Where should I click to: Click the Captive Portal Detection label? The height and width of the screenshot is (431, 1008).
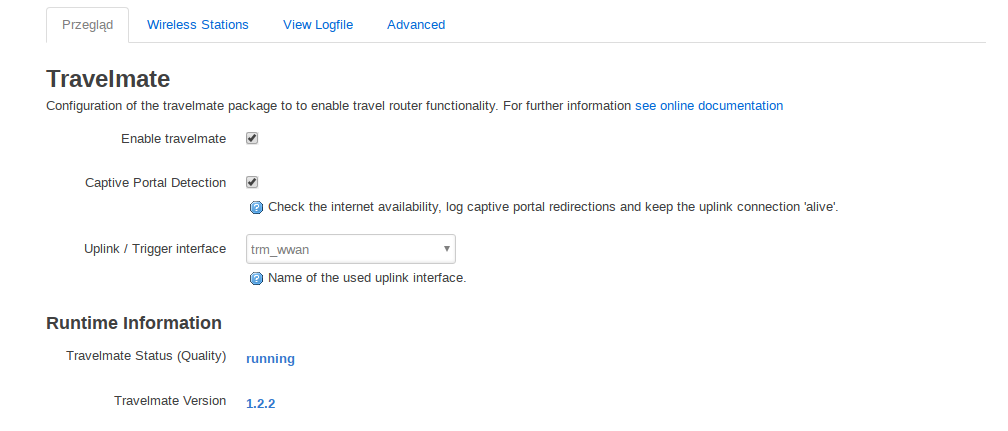coord(156,183)
